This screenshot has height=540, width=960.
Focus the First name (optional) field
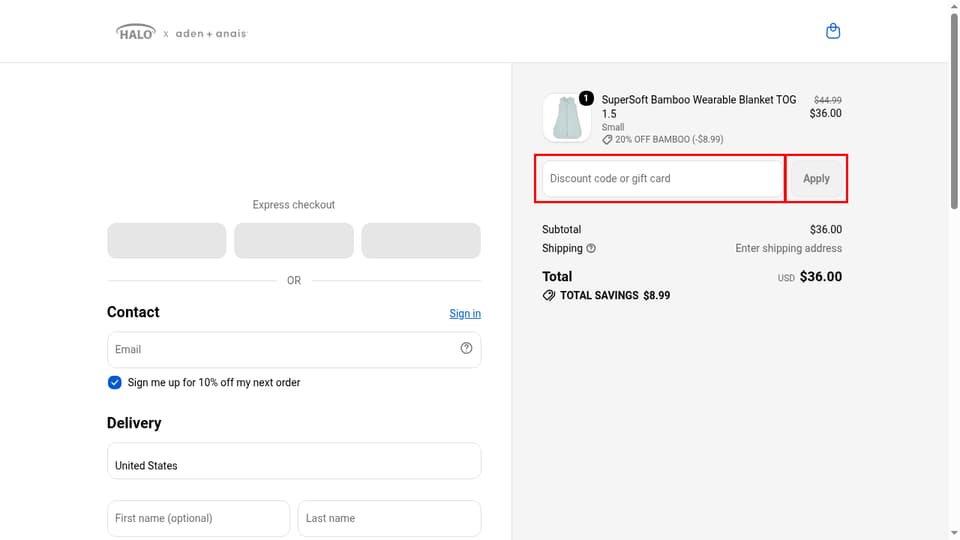coord(198,519)
